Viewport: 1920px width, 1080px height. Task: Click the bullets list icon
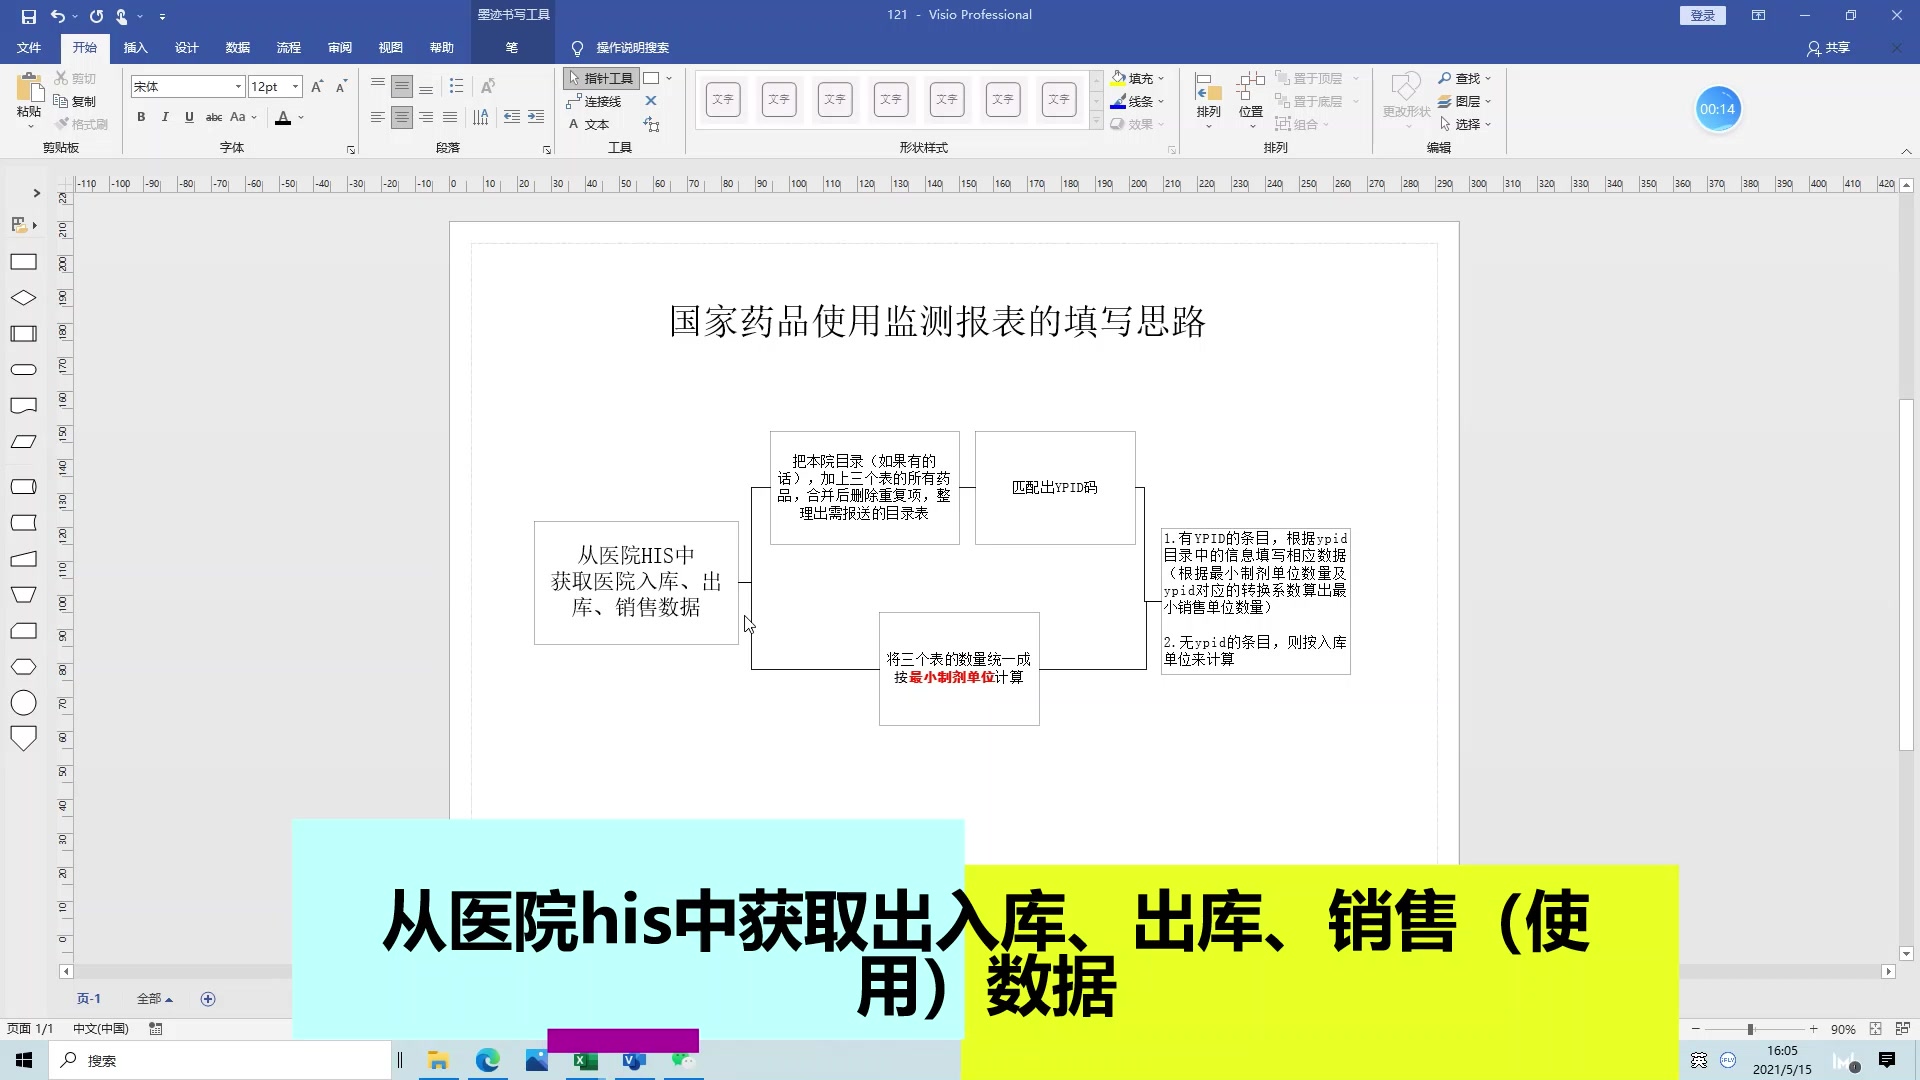(x=456, y=86)
